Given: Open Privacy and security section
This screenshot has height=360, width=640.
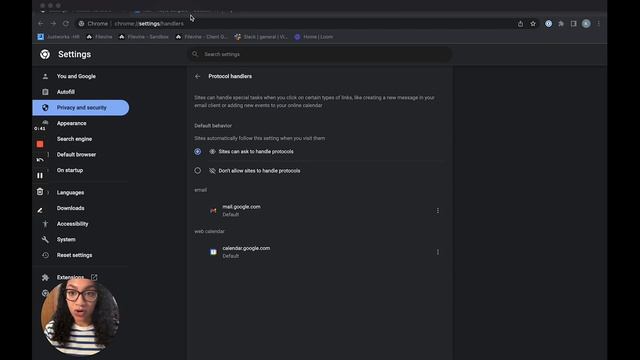Looking at the screenshot, I should click(81, 108).
